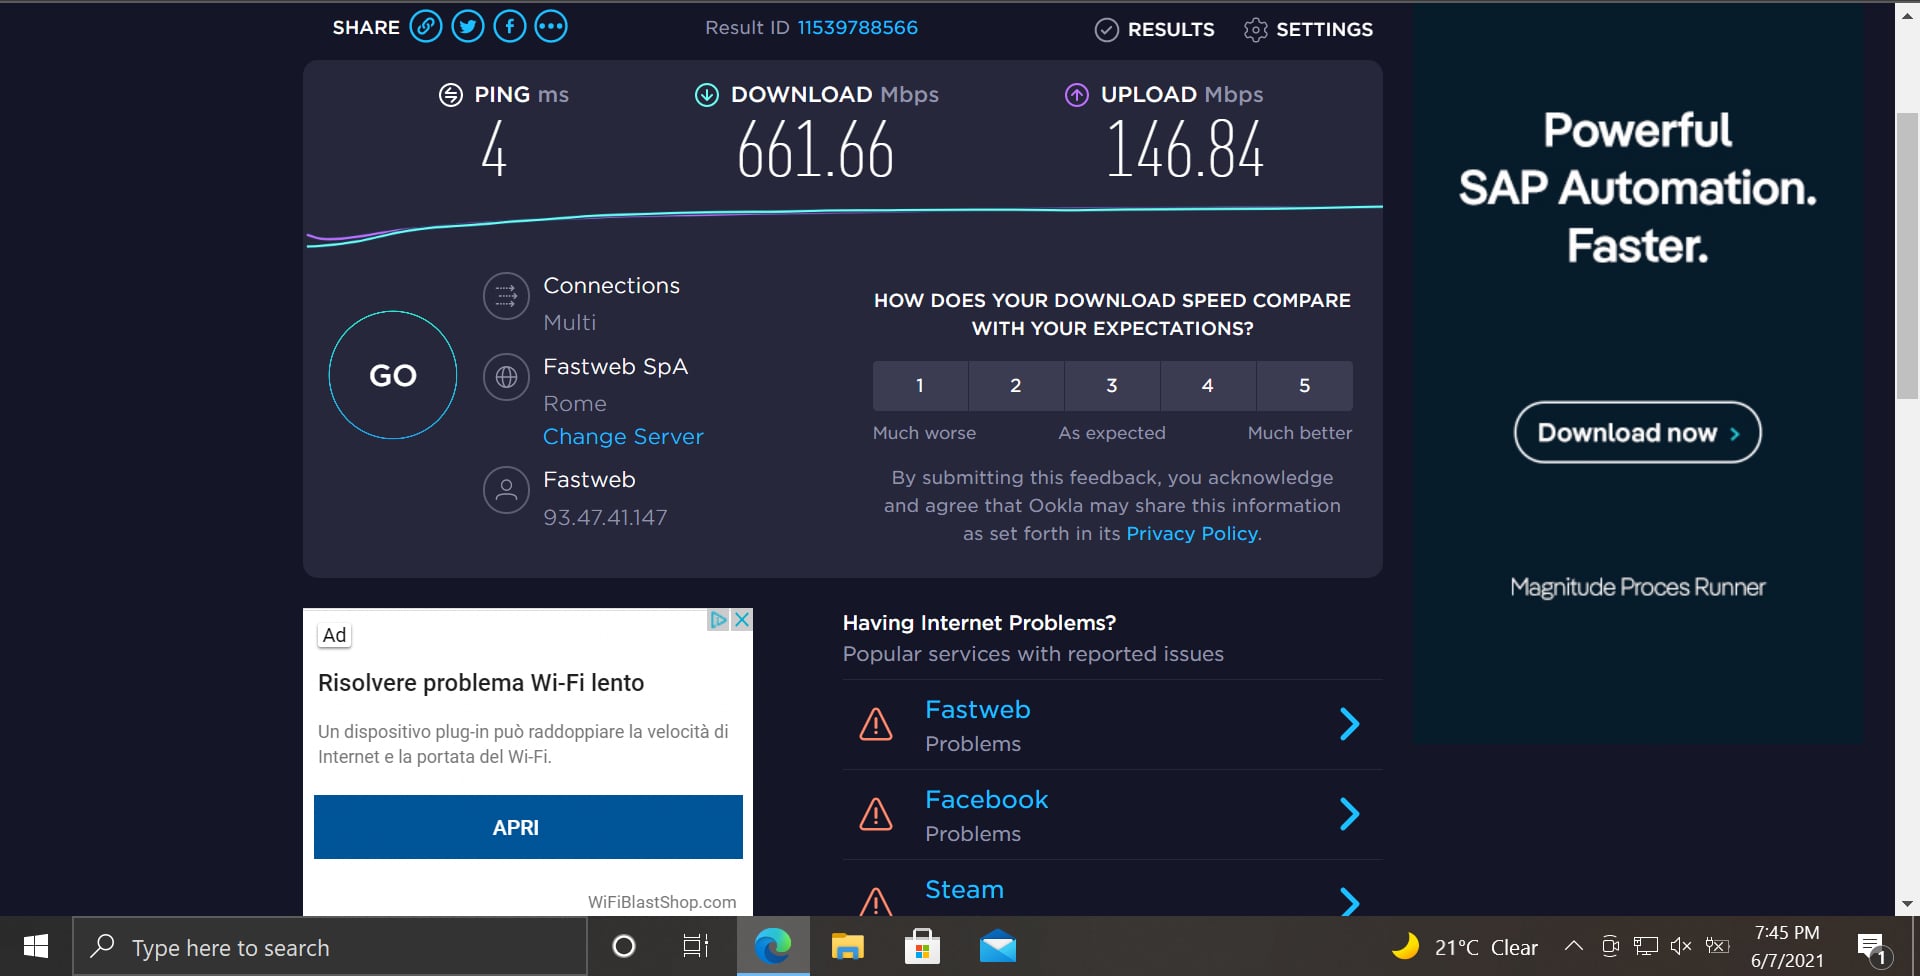Open the clock and calendar flyout

tap(1787, 946)
